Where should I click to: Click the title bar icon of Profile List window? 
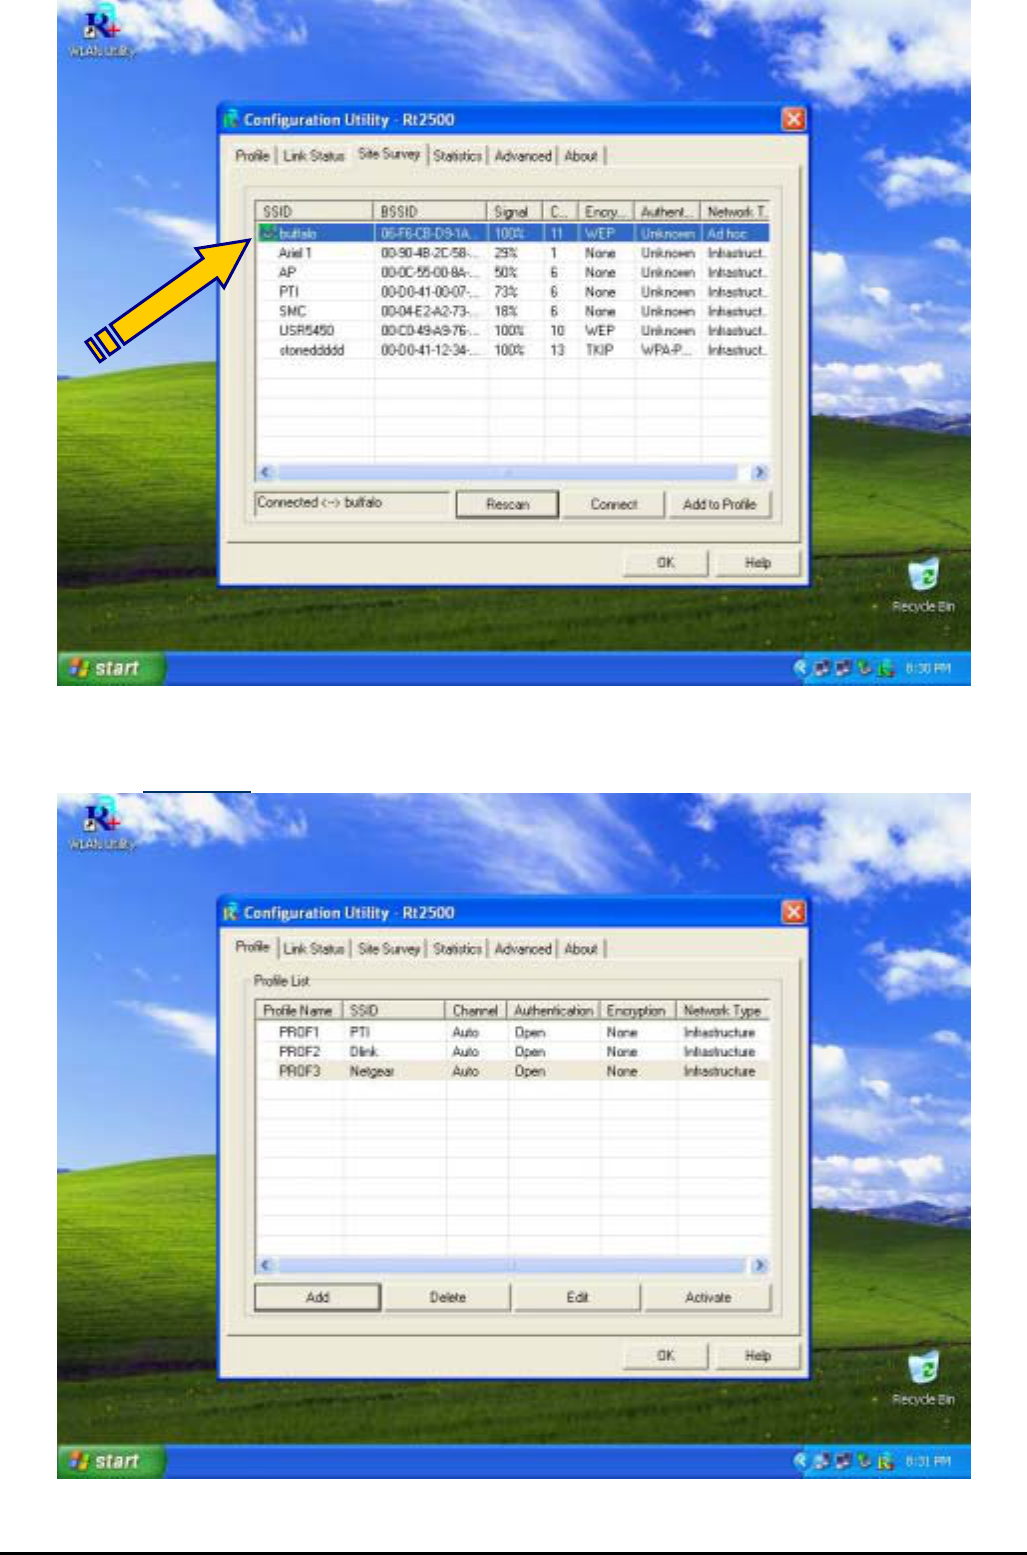[232, 912]
